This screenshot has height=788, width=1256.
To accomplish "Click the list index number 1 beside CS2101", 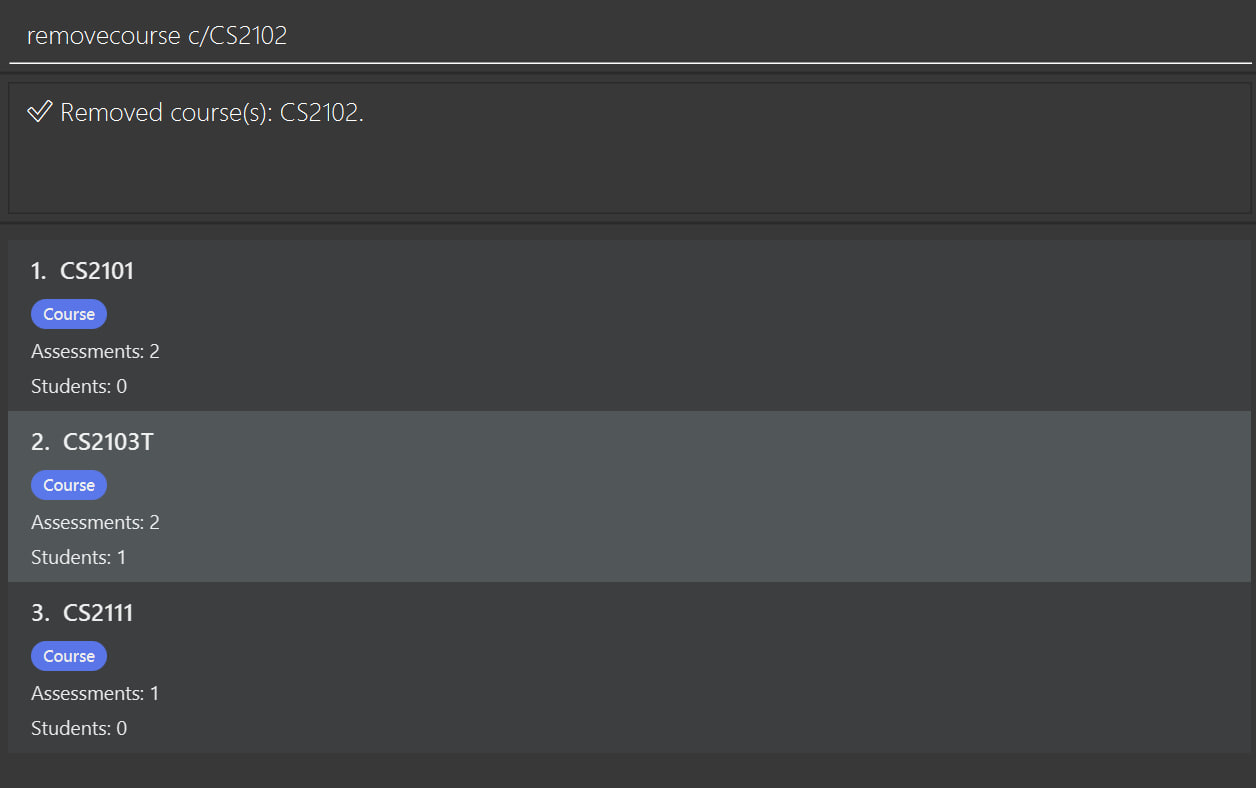I will pyautogui.click(x=35, y=270).
